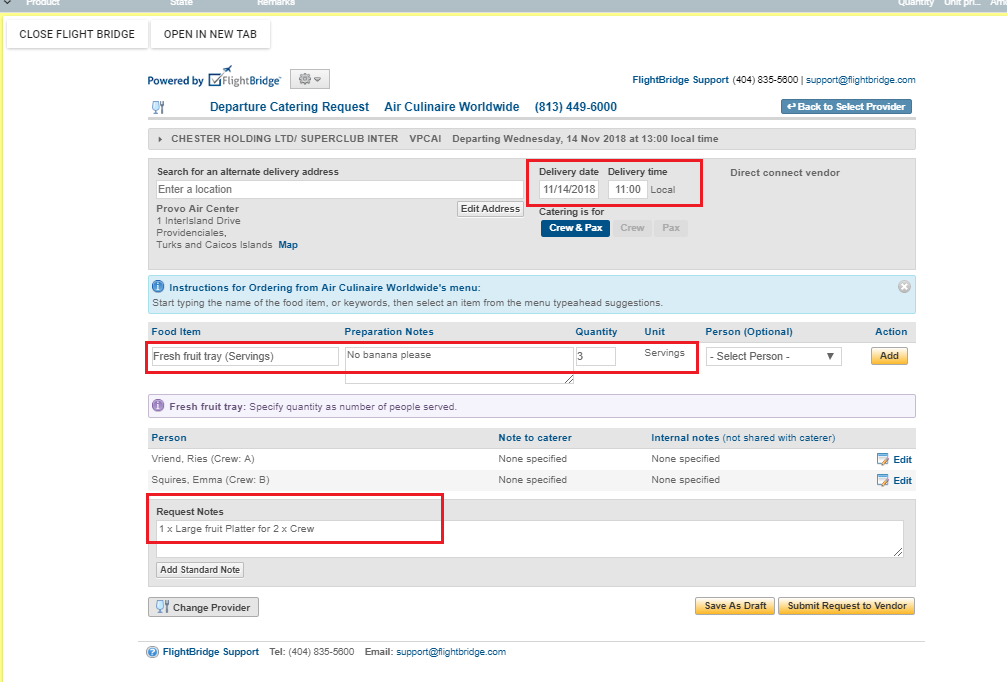
Task: Go back to Select Provider
Action: coord(846,107)
